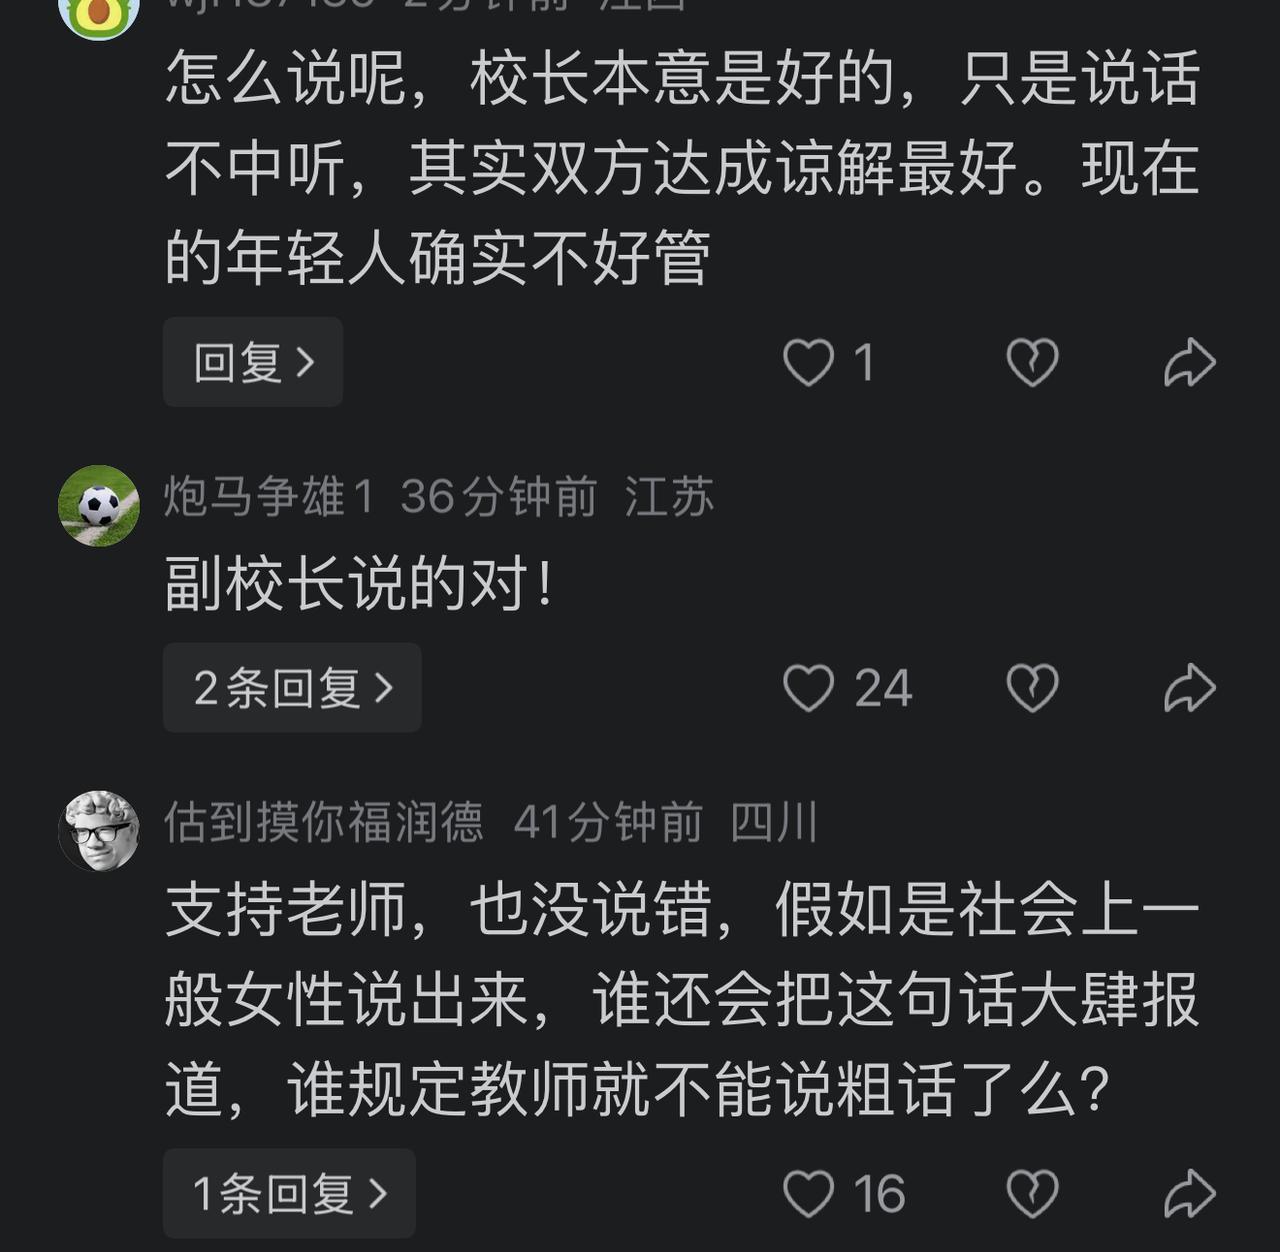Share 炮马争雄1's comment
Image resolution: width=1280 pixels, height=1252 pixels.
click(1190, 688)
